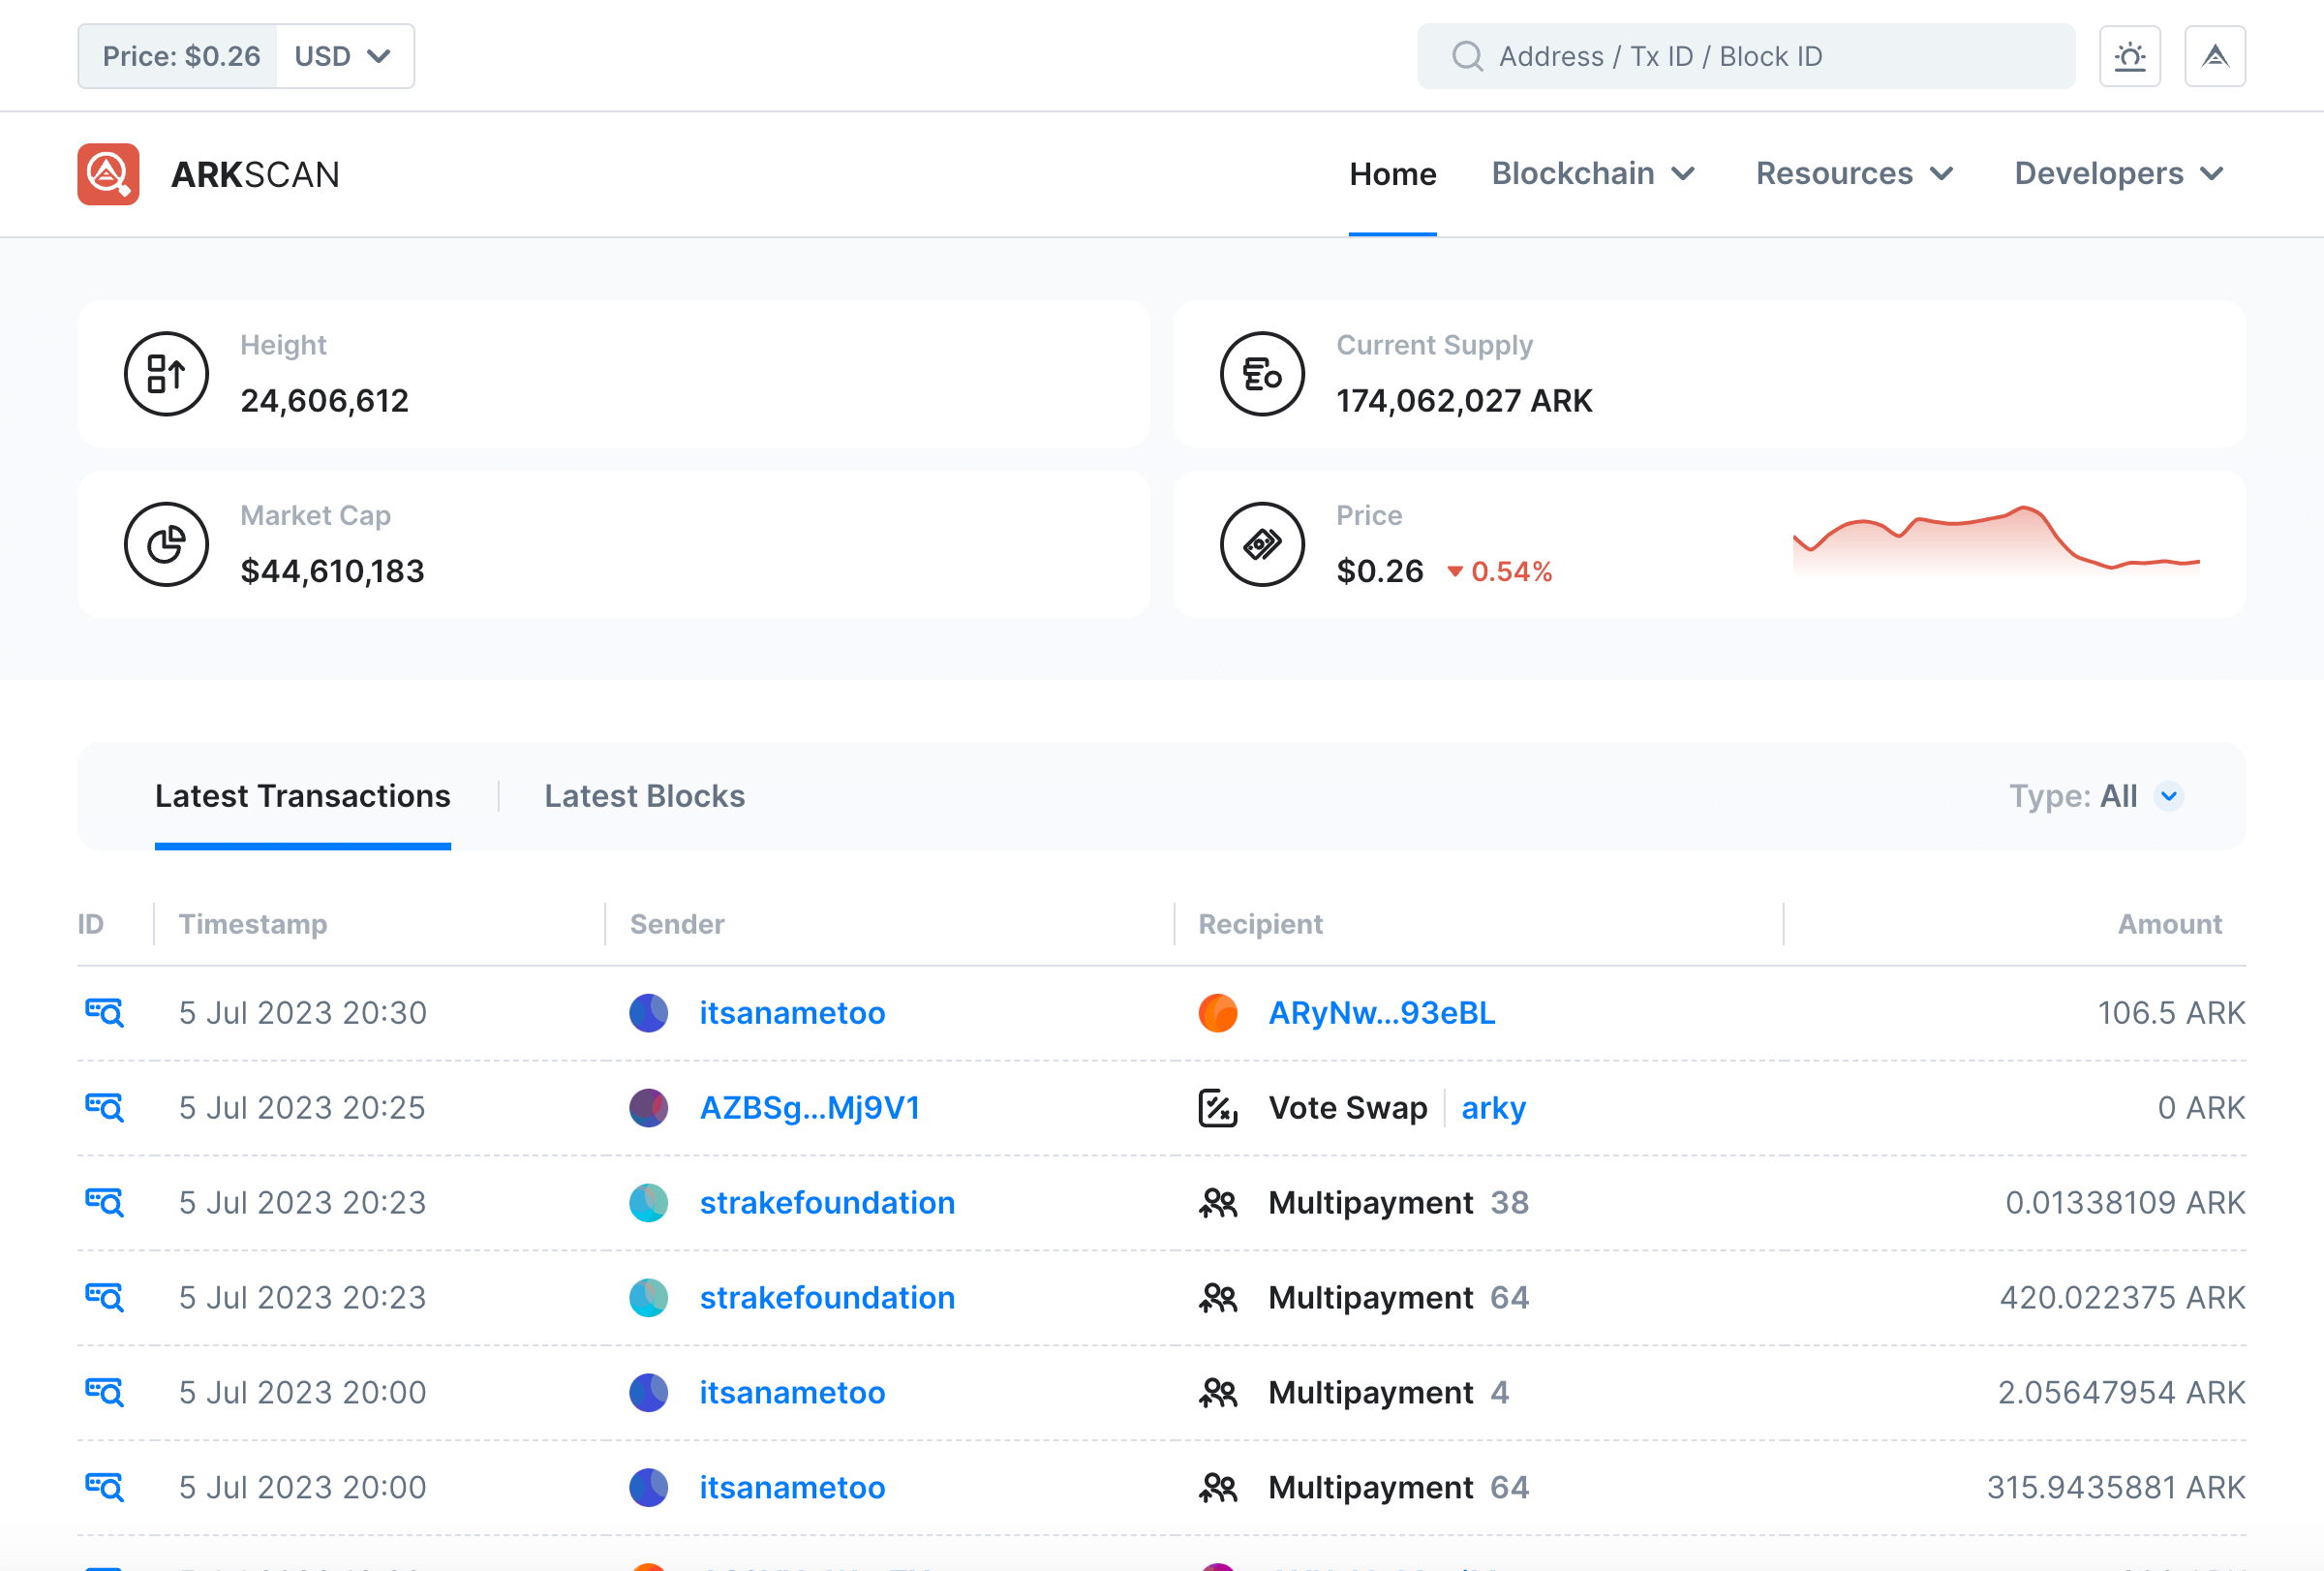Click the Vote Swap icon

1217,1107
